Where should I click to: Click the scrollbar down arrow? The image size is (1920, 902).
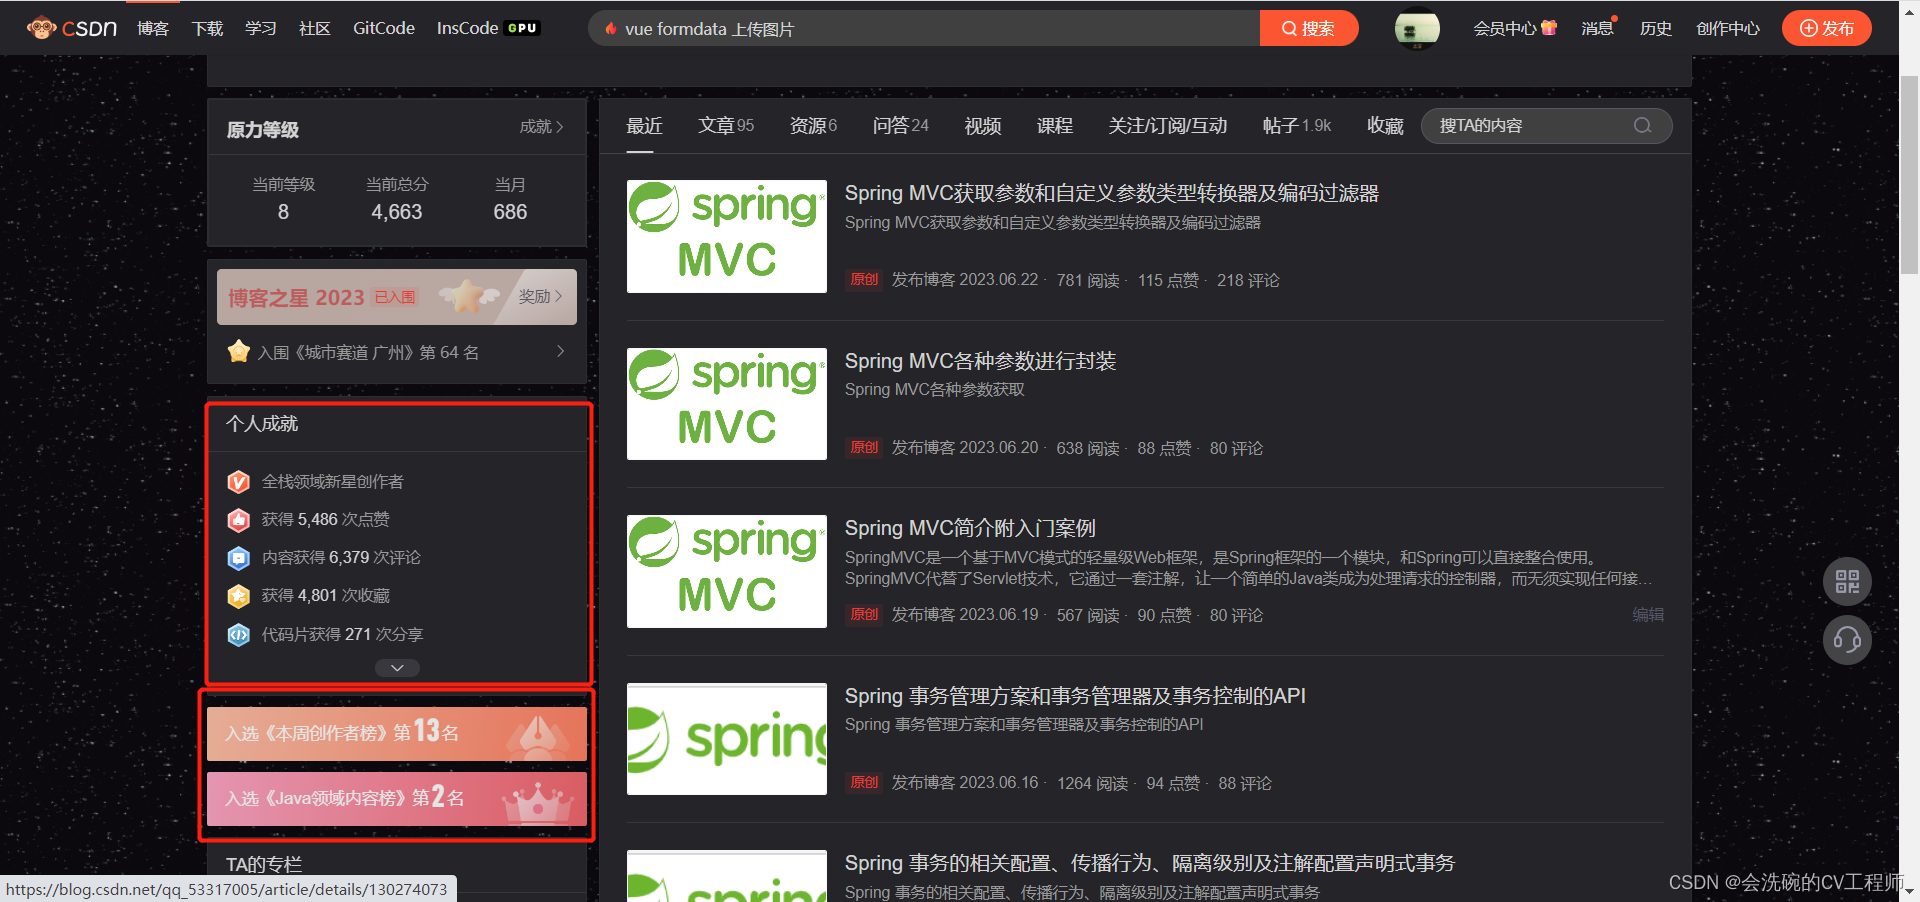point(1909,891)
